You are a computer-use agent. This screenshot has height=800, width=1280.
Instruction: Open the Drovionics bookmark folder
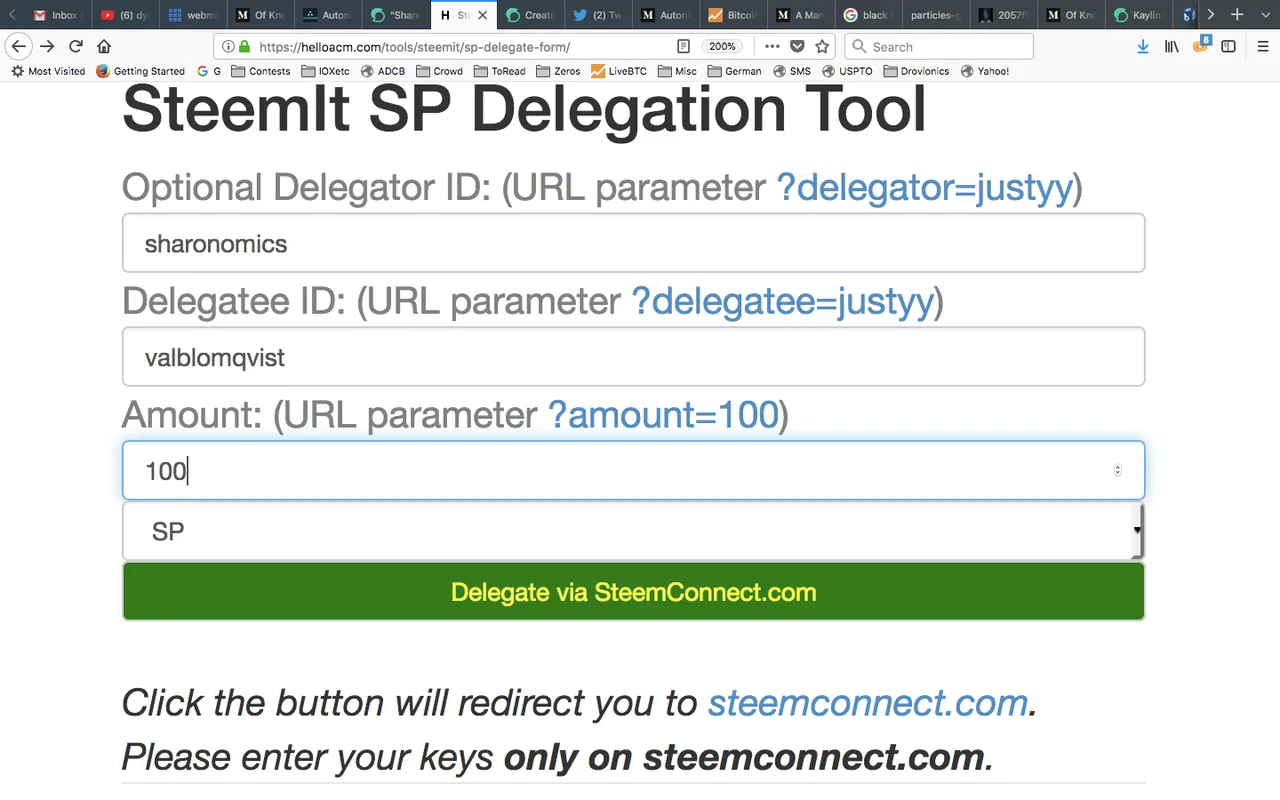coord(917,71)
